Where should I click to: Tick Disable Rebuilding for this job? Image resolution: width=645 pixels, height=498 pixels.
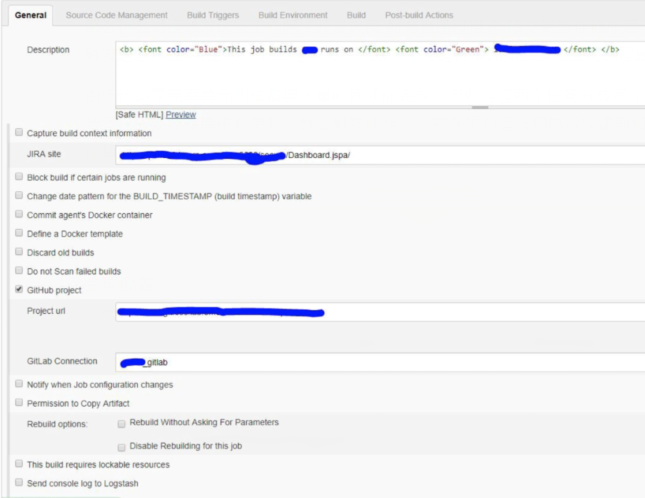(x=122, y=446)
